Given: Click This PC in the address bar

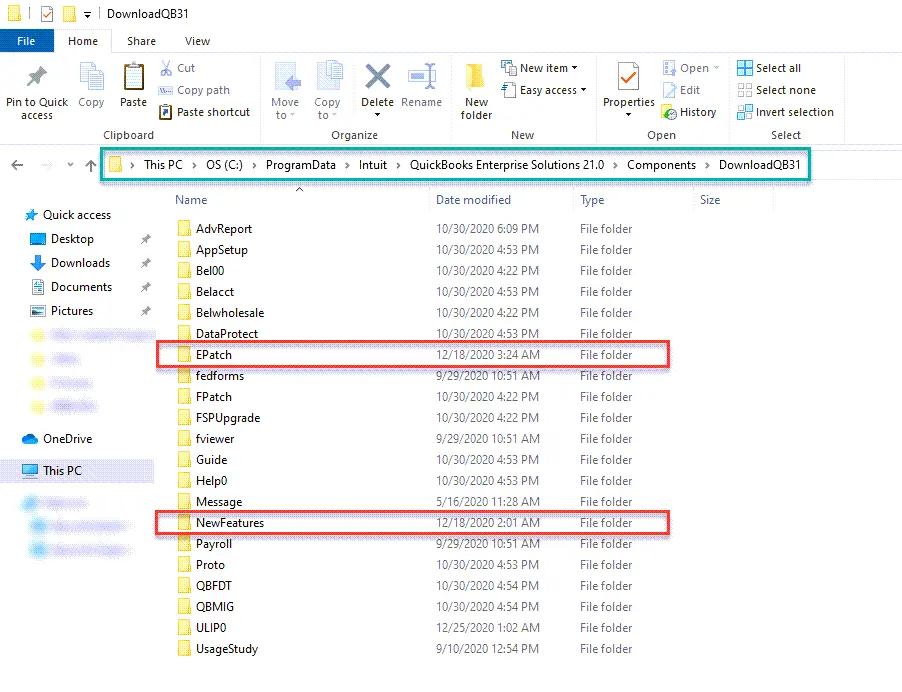Looking at the screenshot, I should (x=163, y=165).
